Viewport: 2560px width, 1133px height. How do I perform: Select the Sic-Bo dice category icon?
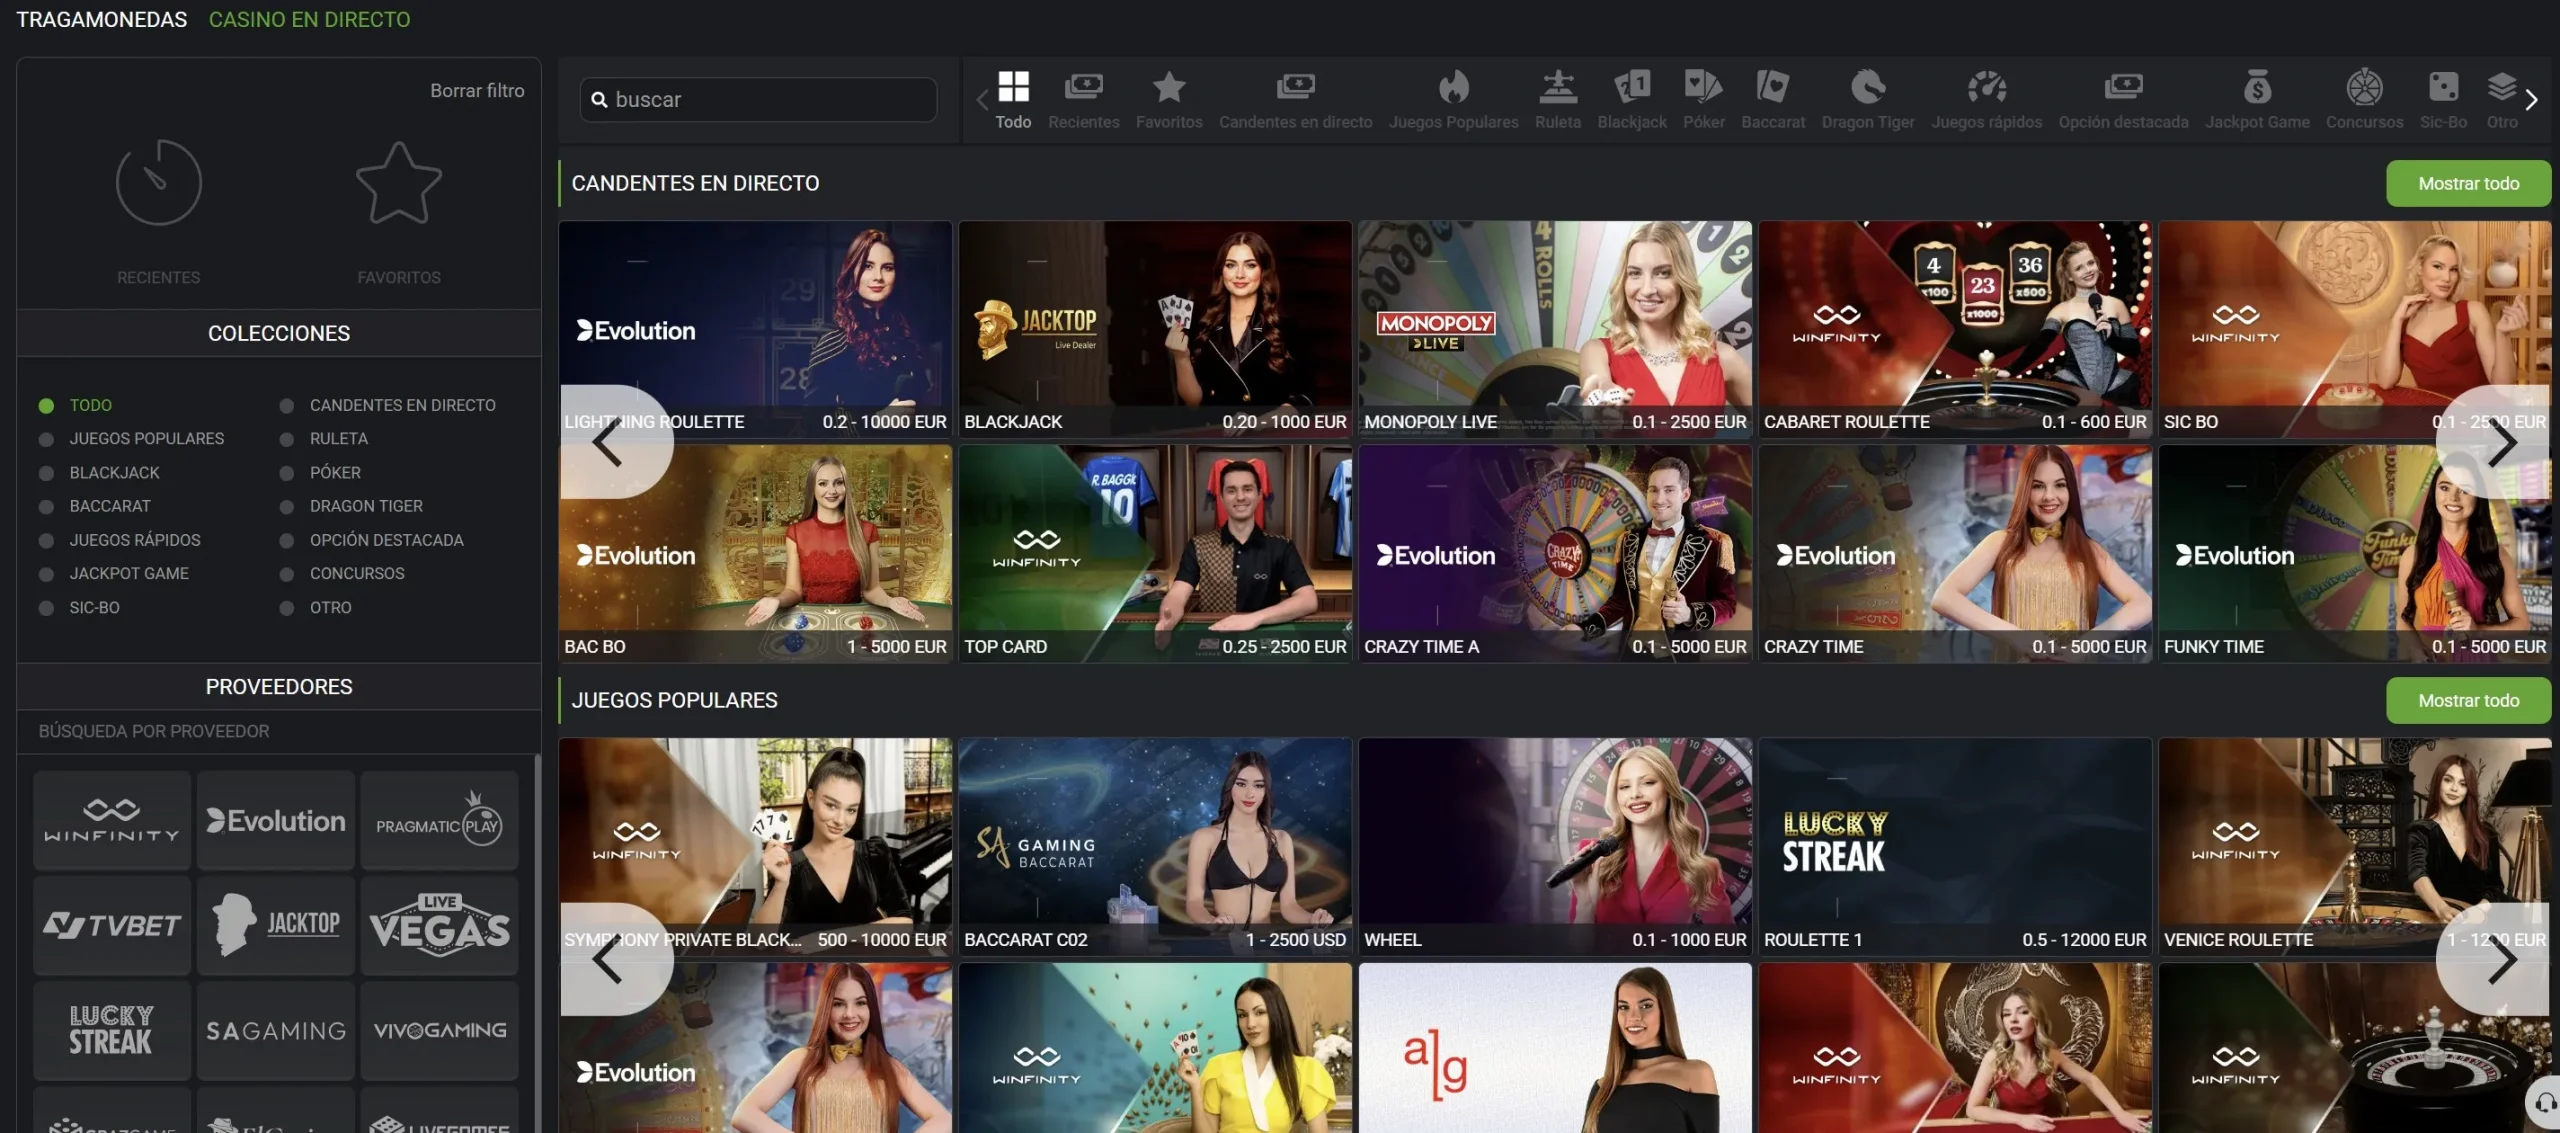tap(2443, 87)
